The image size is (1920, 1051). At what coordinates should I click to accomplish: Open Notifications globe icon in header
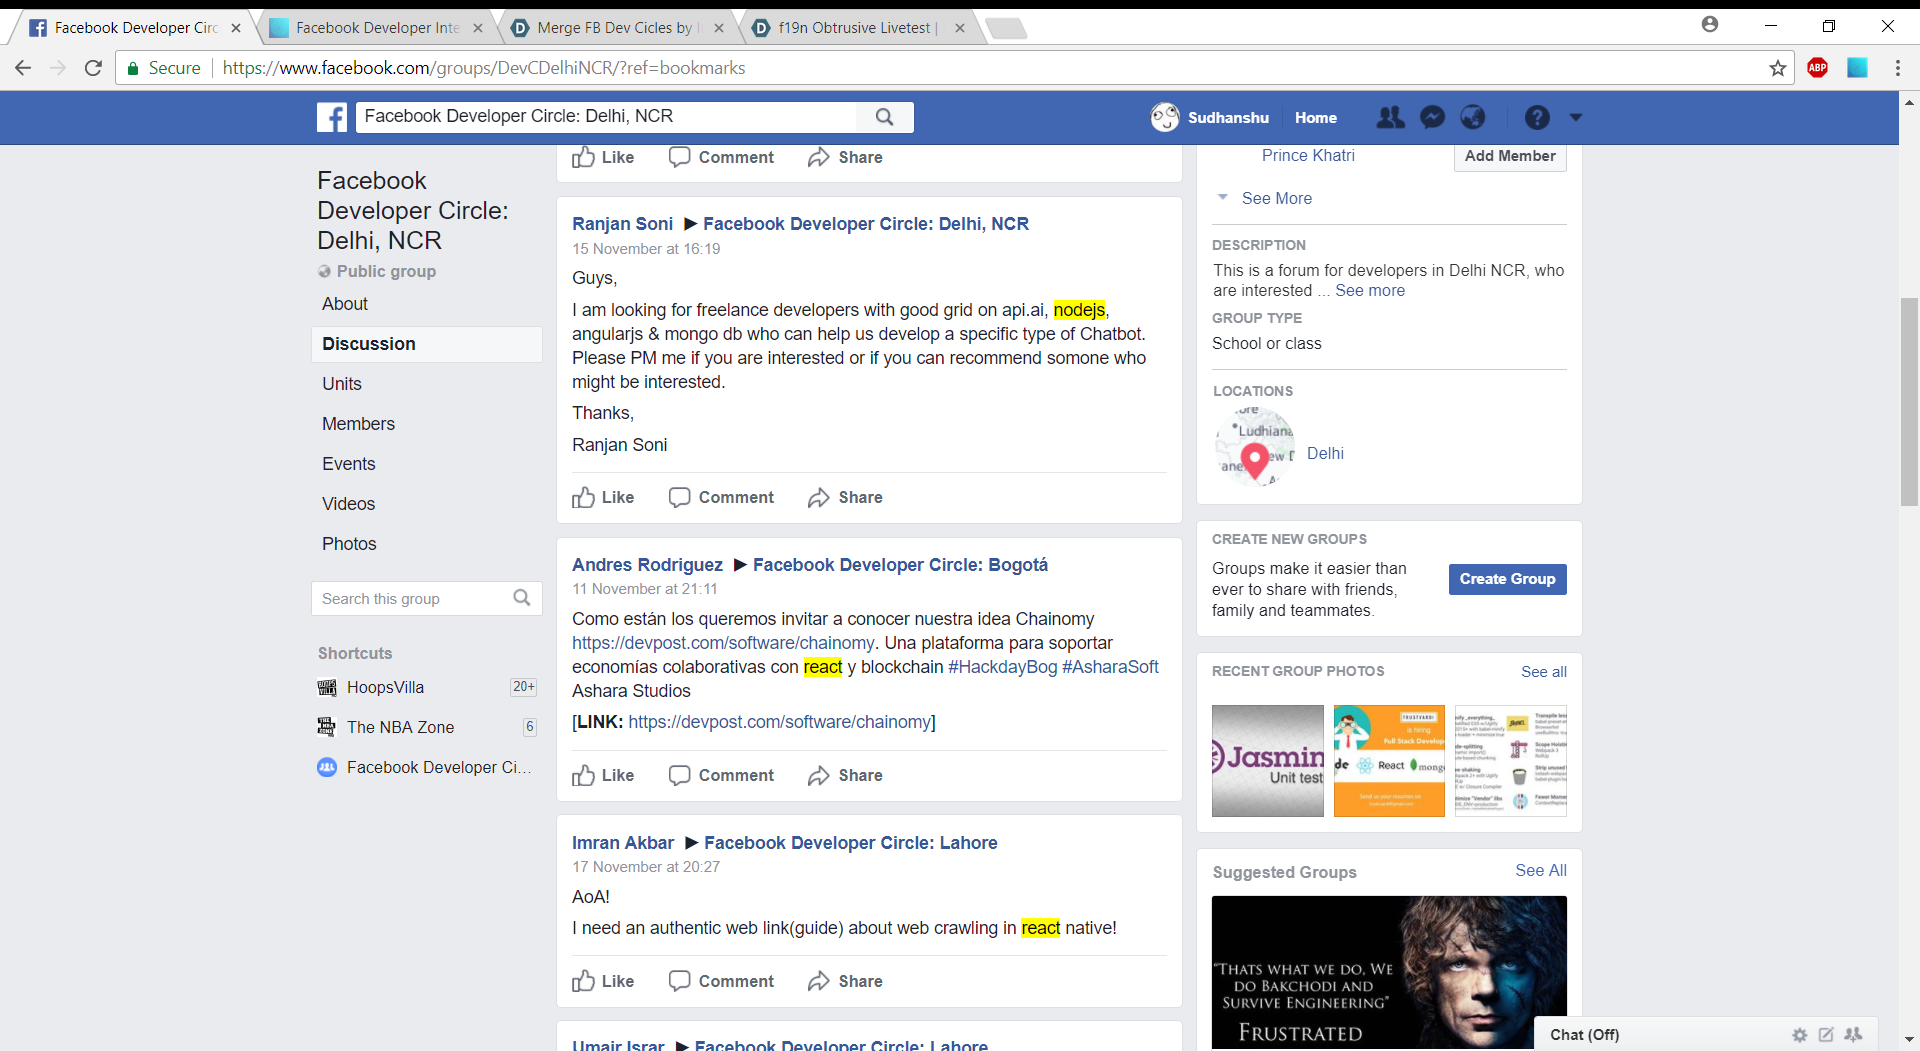1473,117
